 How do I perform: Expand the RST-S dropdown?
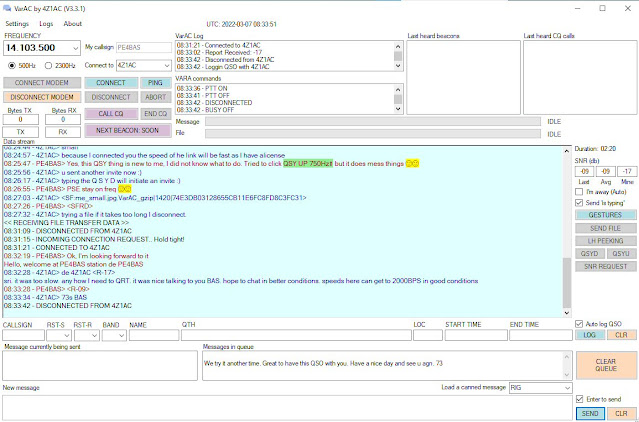point(67,335)
